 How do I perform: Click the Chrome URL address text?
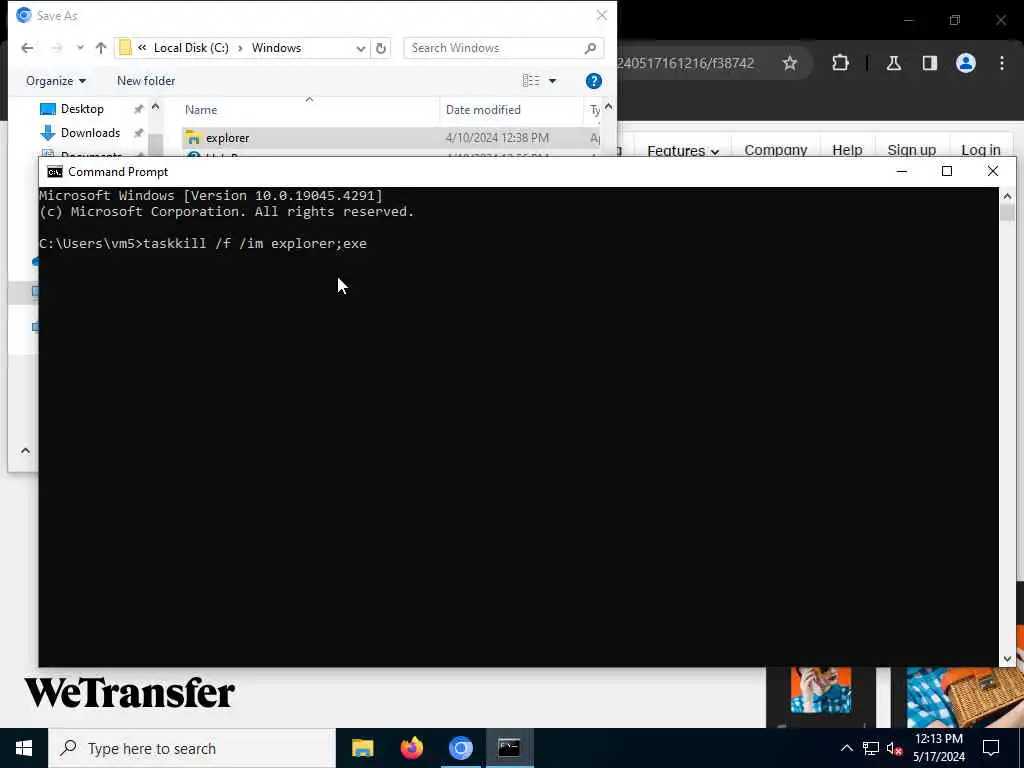[x=686, y=63]
